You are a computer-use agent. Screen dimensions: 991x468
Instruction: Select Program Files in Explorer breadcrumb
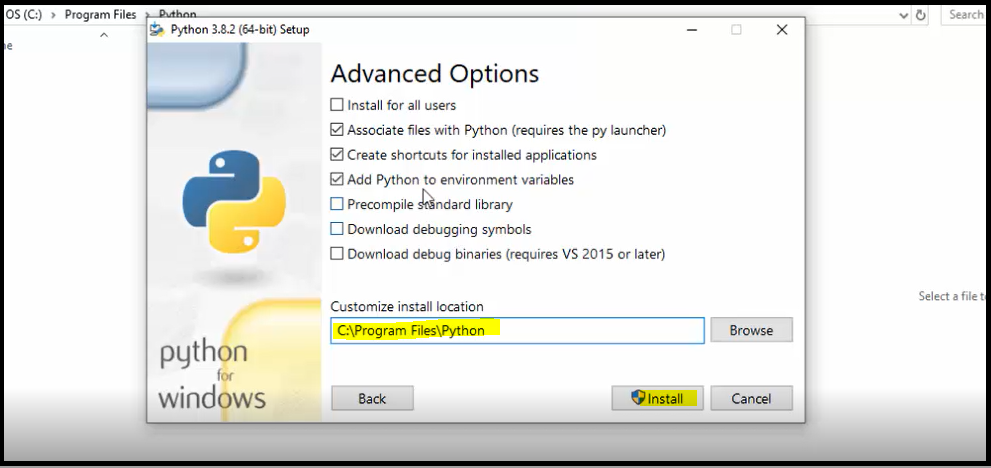(x=100, y=15)
